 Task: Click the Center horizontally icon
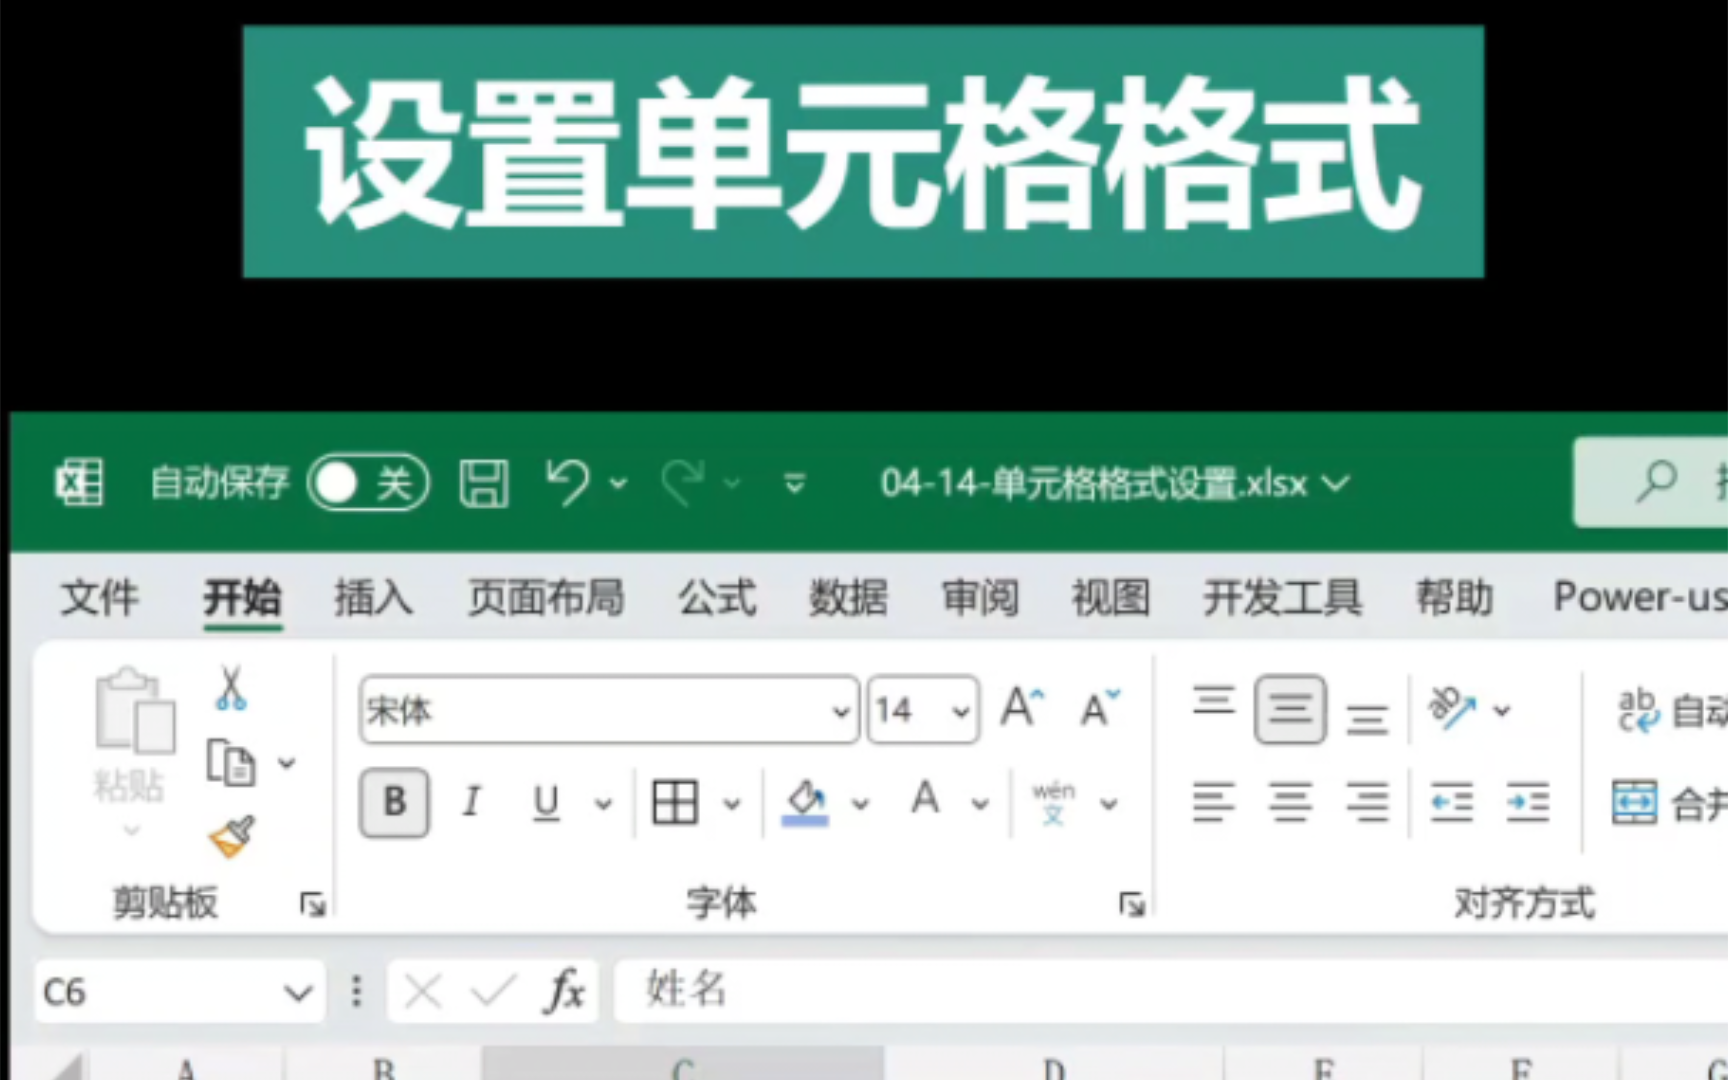click(x=1291, y=802)
